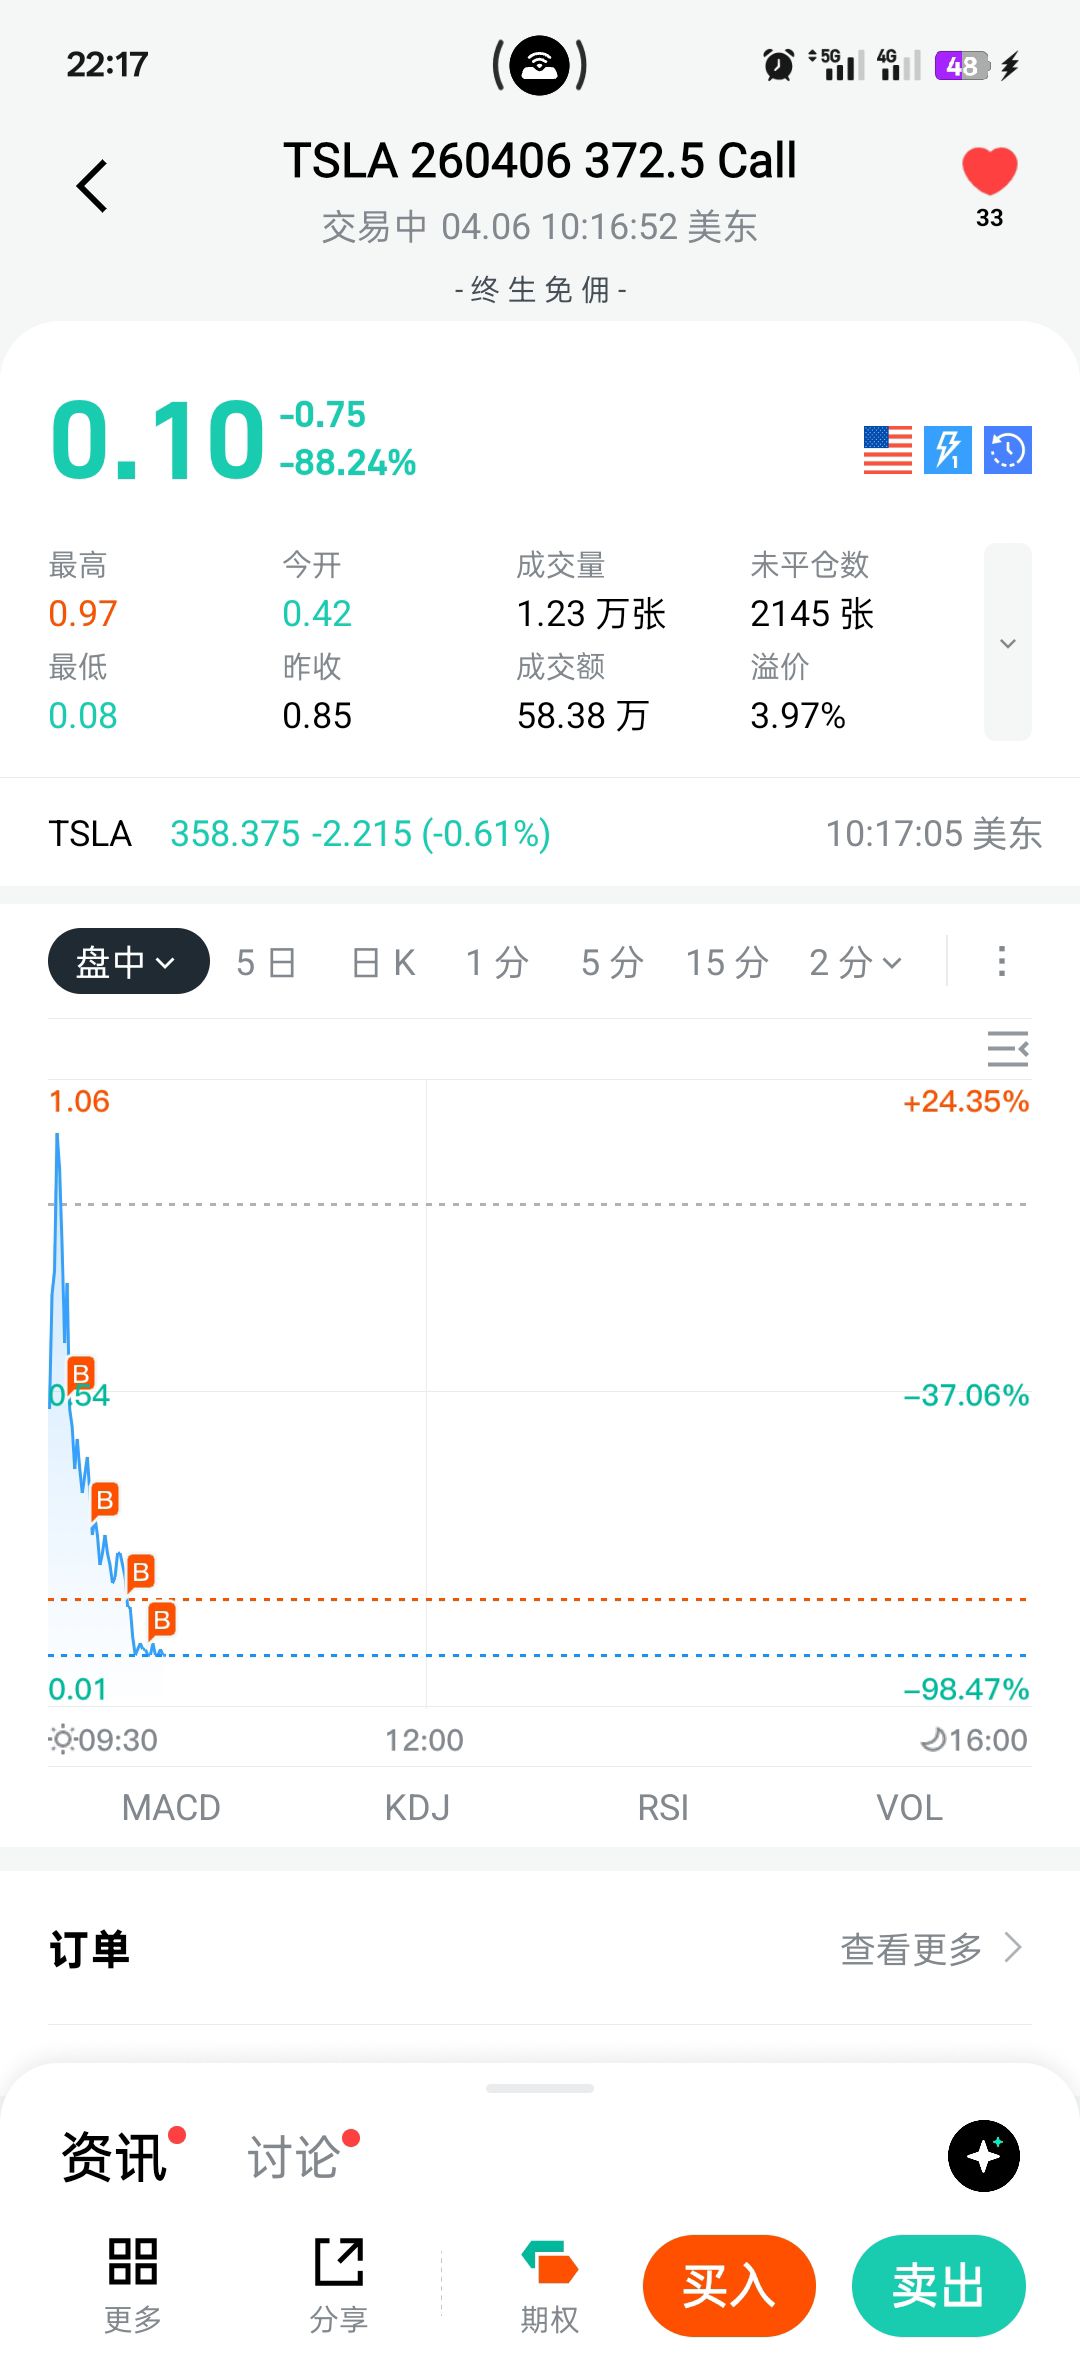Image resolution: width=1080 pixels, height=2376 pixels.
Task: Expand the quote details chevron panel
Action: coord(1007,642)
